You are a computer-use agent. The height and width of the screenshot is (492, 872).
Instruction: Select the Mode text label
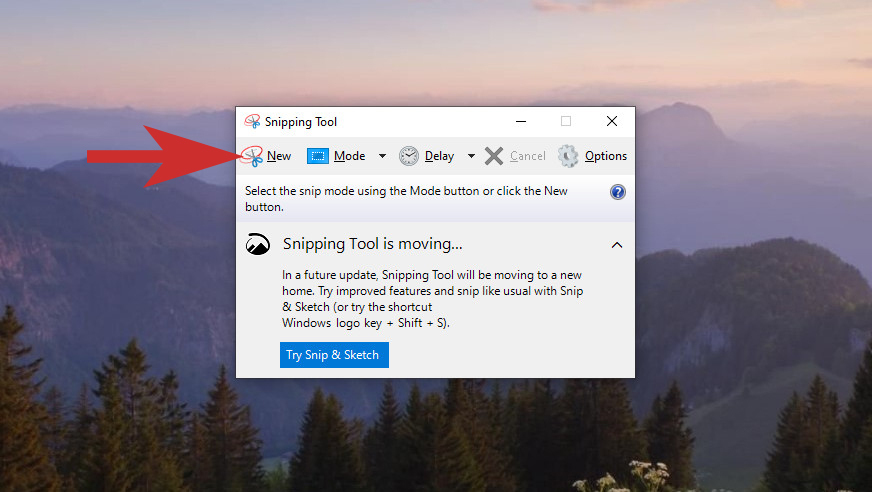pyautogui.click(x=349, y=156)
